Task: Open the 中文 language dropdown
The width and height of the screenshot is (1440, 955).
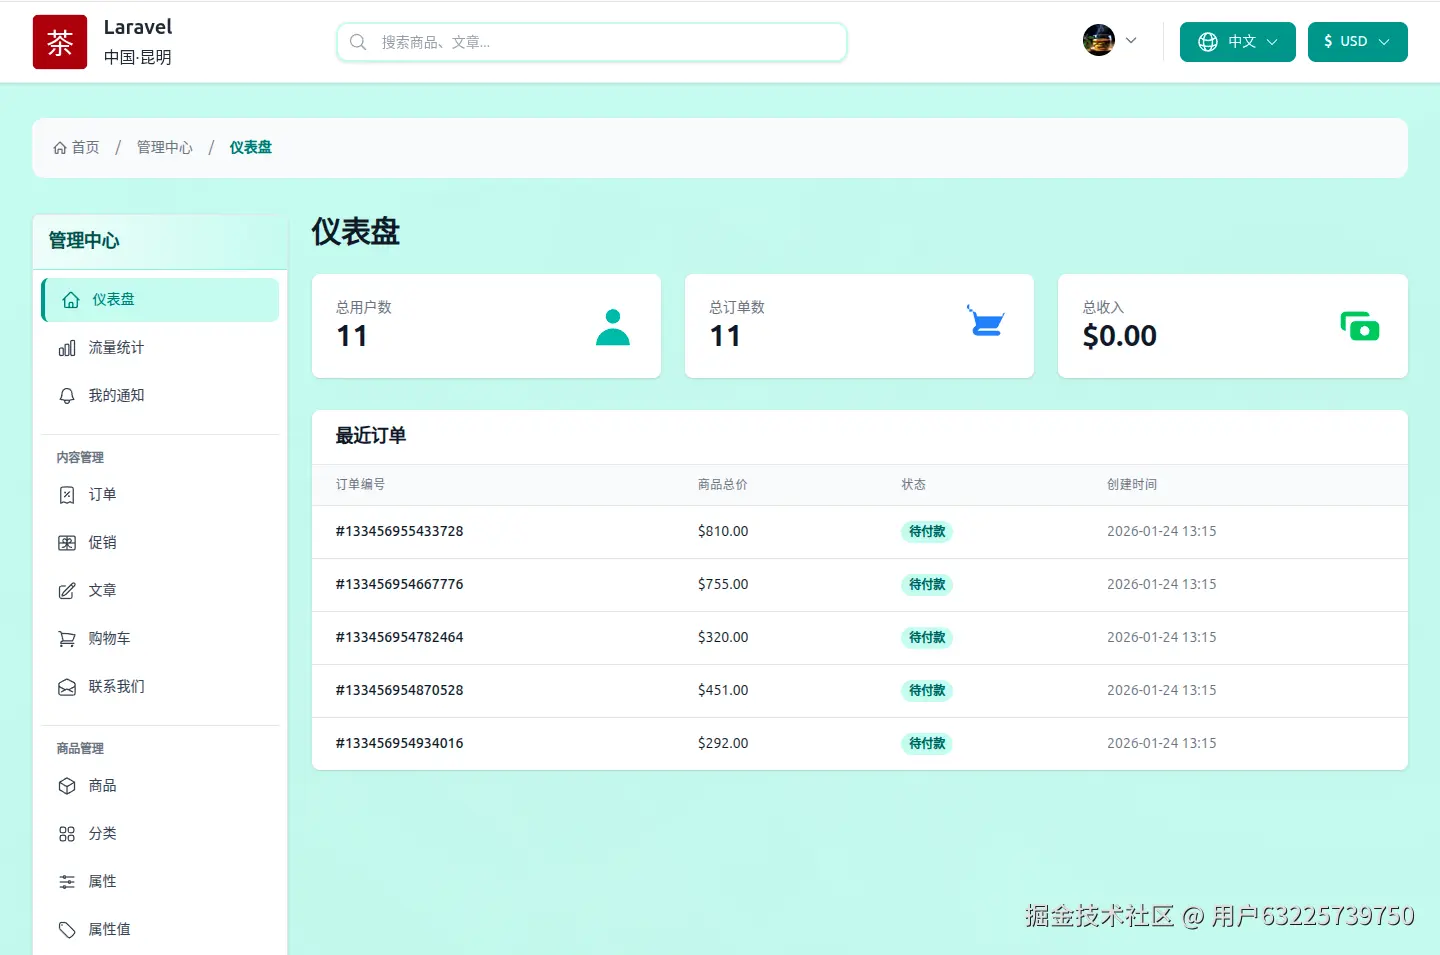Action: pos(1237,42)
